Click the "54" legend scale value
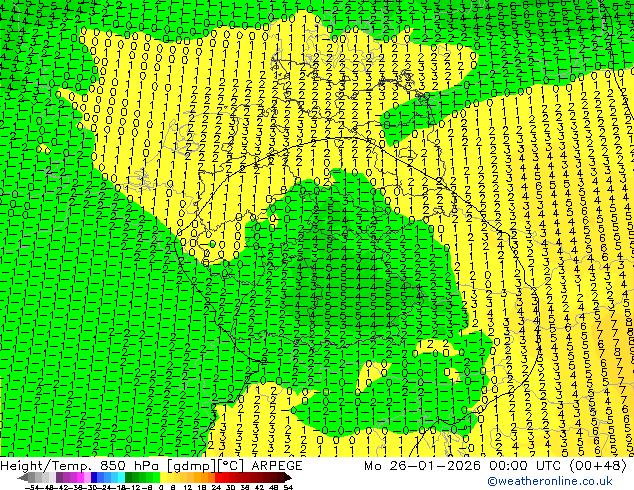 [x=288, y=487]
